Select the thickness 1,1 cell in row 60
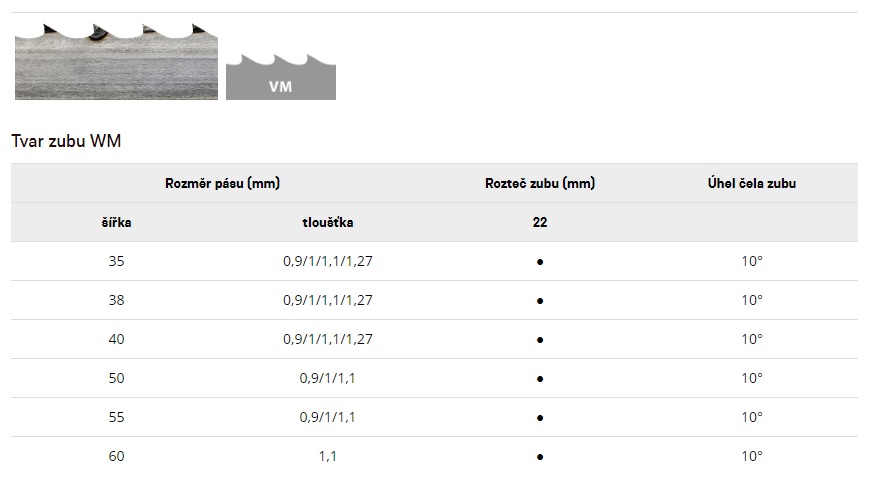The image size is (888, 492). click(x=327, y=457)
